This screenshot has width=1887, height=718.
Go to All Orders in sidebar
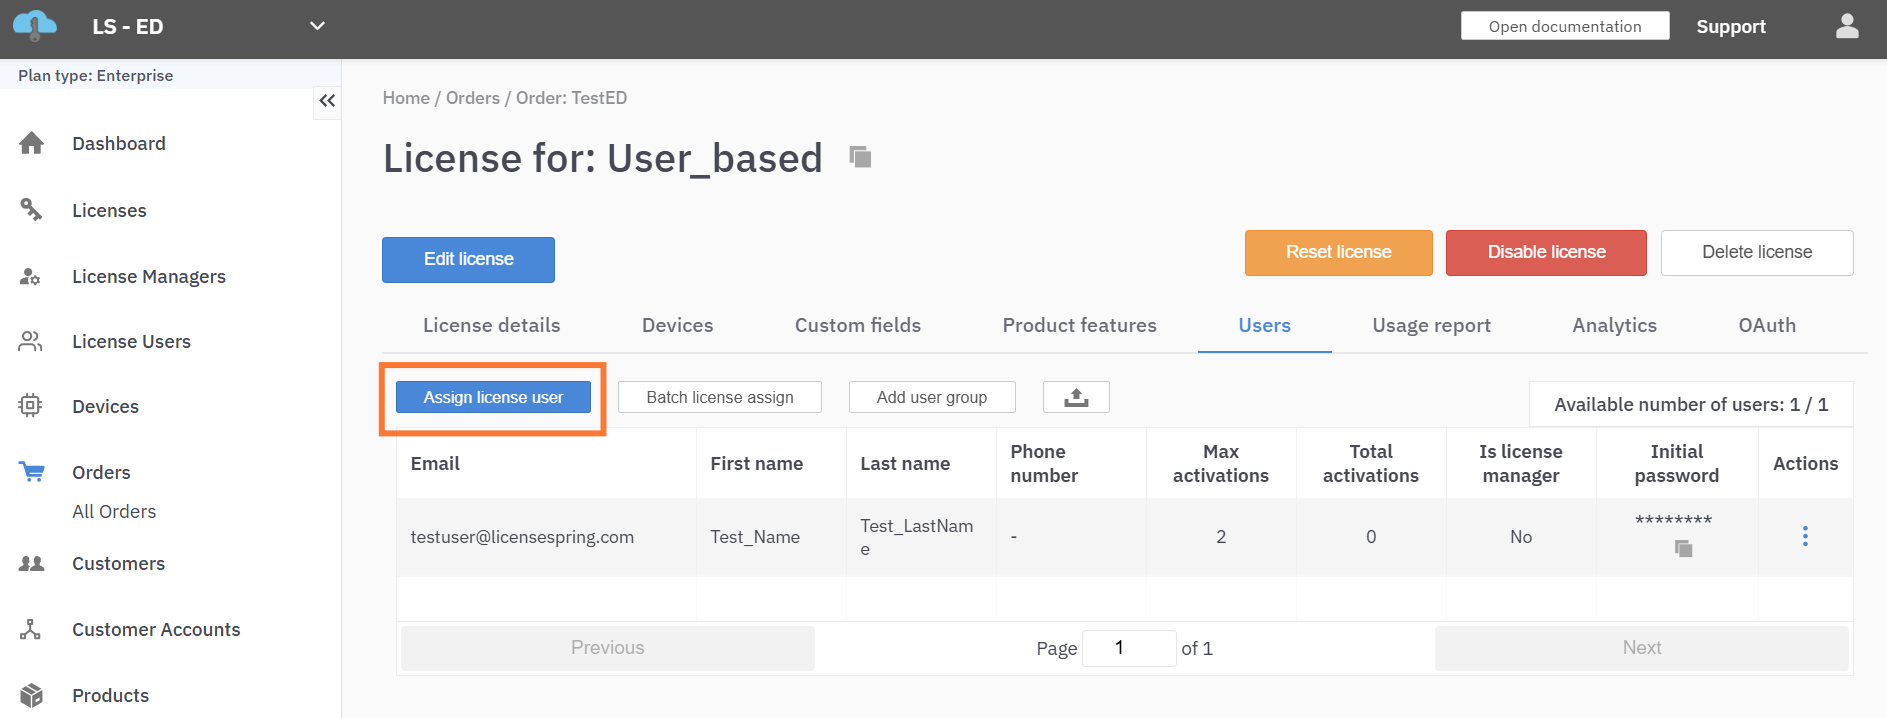[x=114, y=512]
